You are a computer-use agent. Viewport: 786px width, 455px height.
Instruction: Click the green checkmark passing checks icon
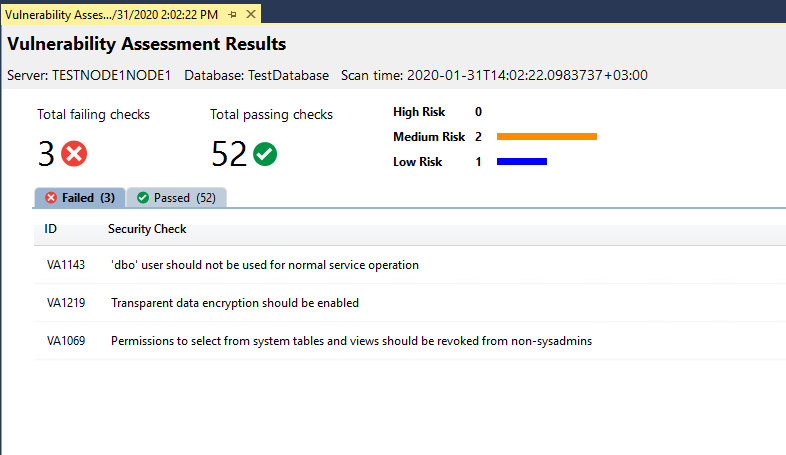(265, 154)
